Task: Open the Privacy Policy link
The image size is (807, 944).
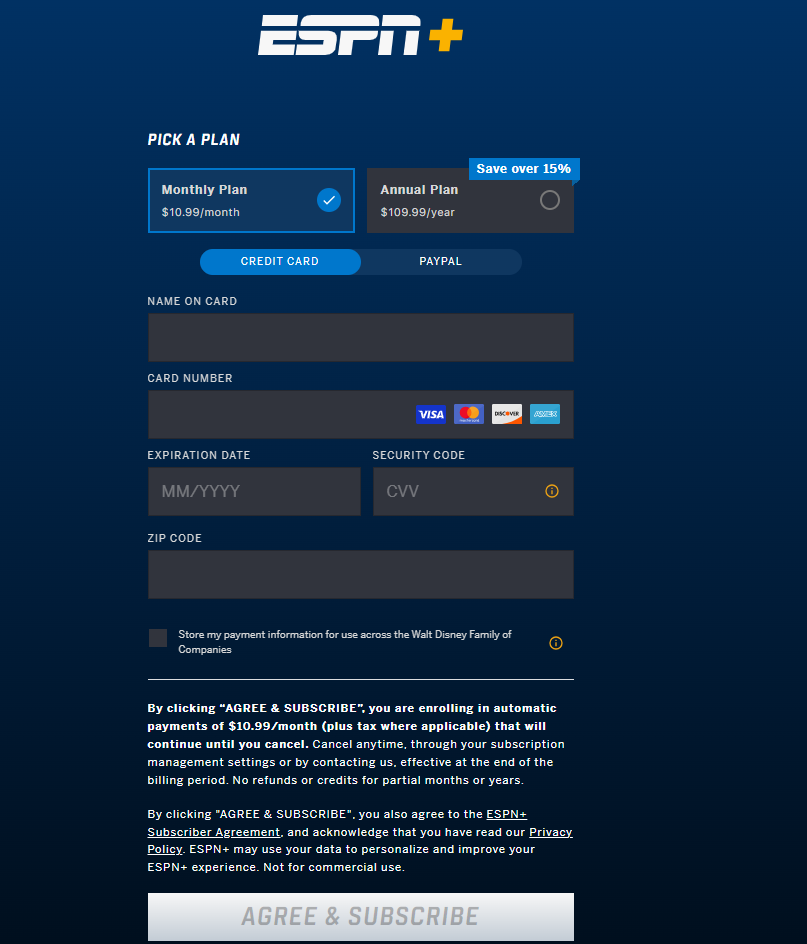Action: point(550,832)
